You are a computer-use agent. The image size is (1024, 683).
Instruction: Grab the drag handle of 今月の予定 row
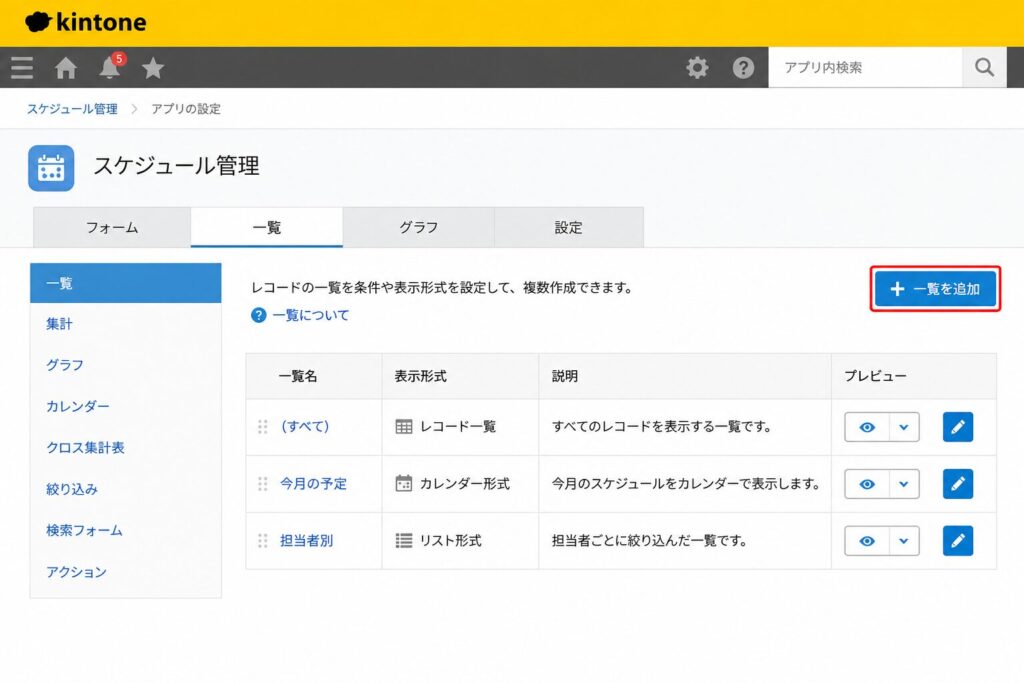[263, 484]
